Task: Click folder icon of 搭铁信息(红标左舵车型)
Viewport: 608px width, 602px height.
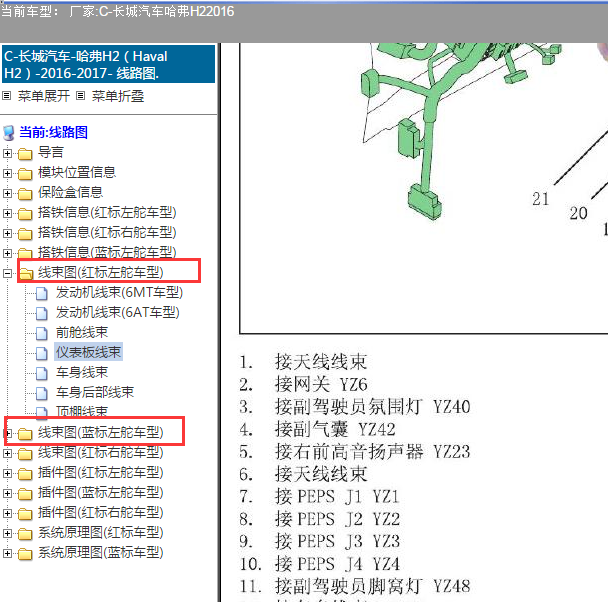Action: (25, 214)
